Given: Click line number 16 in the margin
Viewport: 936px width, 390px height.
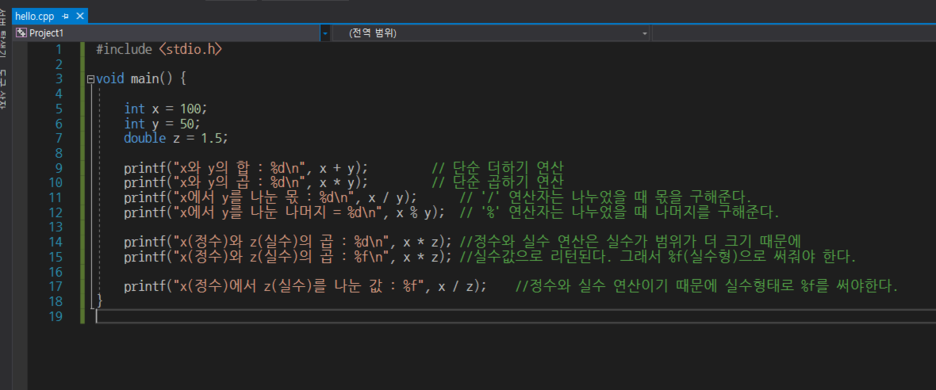Looking at the screenshot, I should tap(55, 271).
